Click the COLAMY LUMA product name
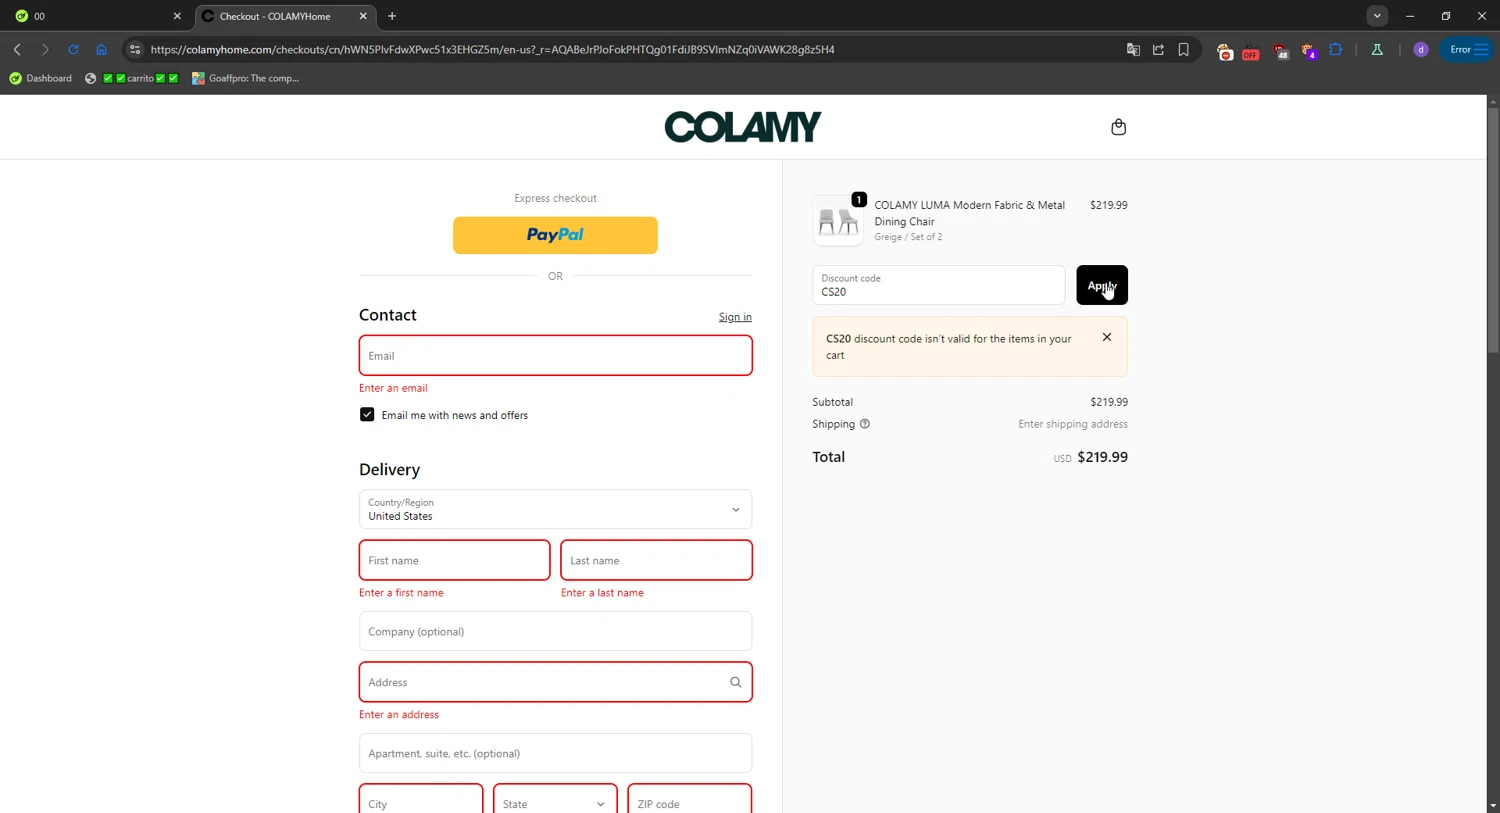1500x813 pixels. (969, 213)
